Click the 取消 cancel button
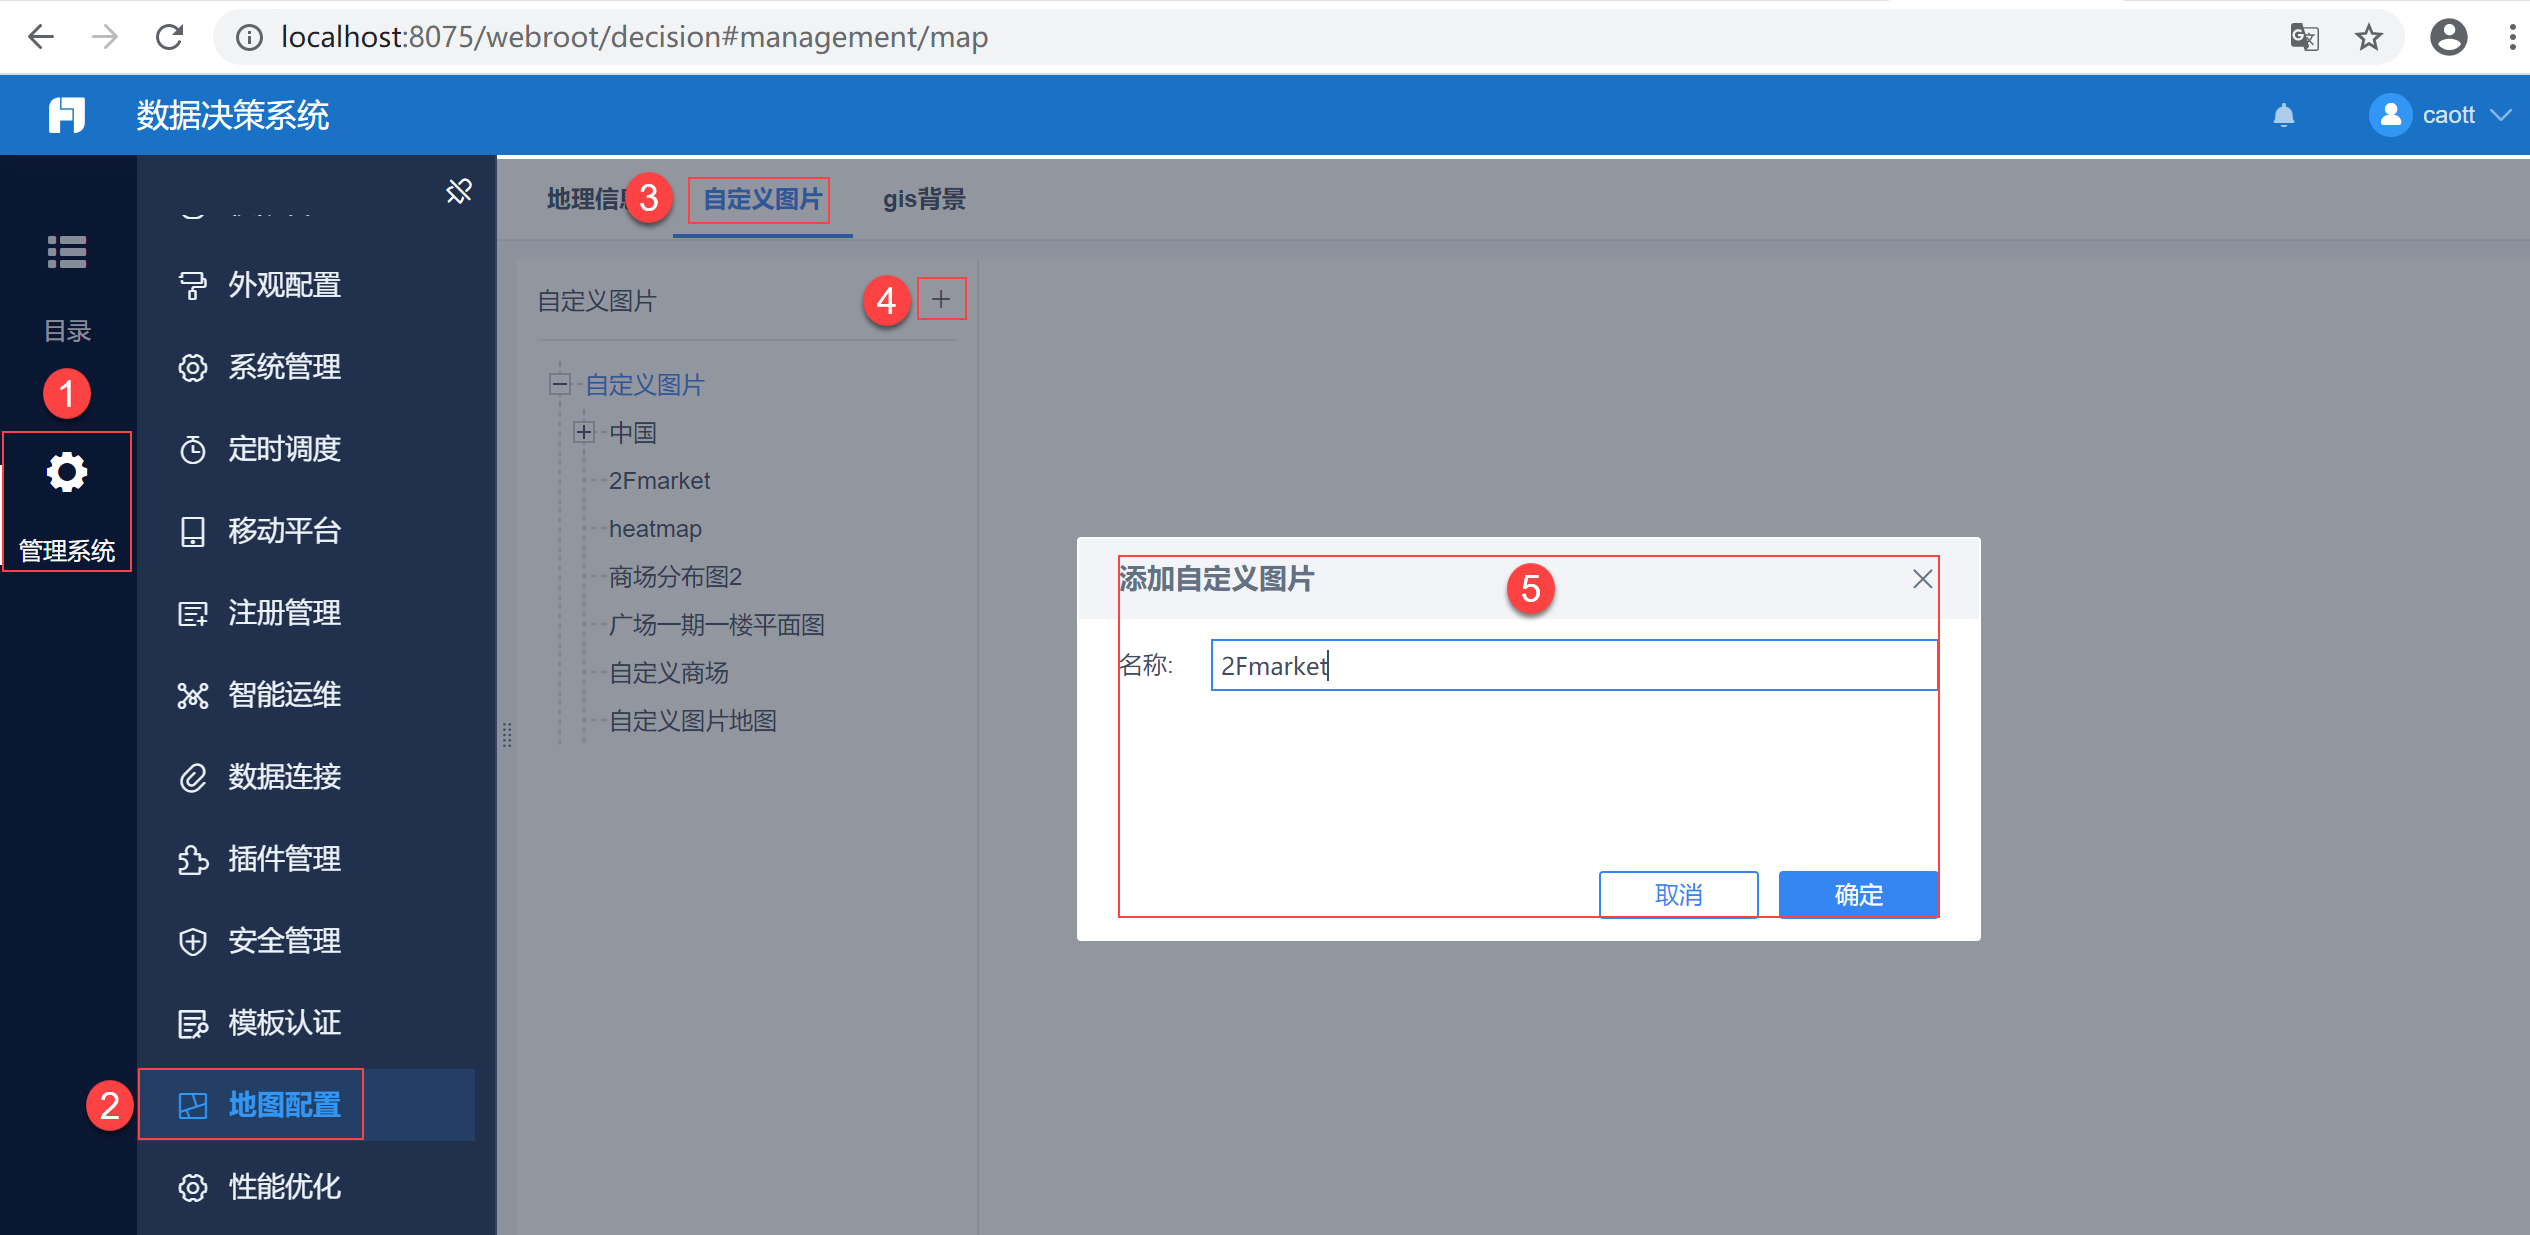Screen dimensions: 2530x1235 click(x=1678, y=894)
